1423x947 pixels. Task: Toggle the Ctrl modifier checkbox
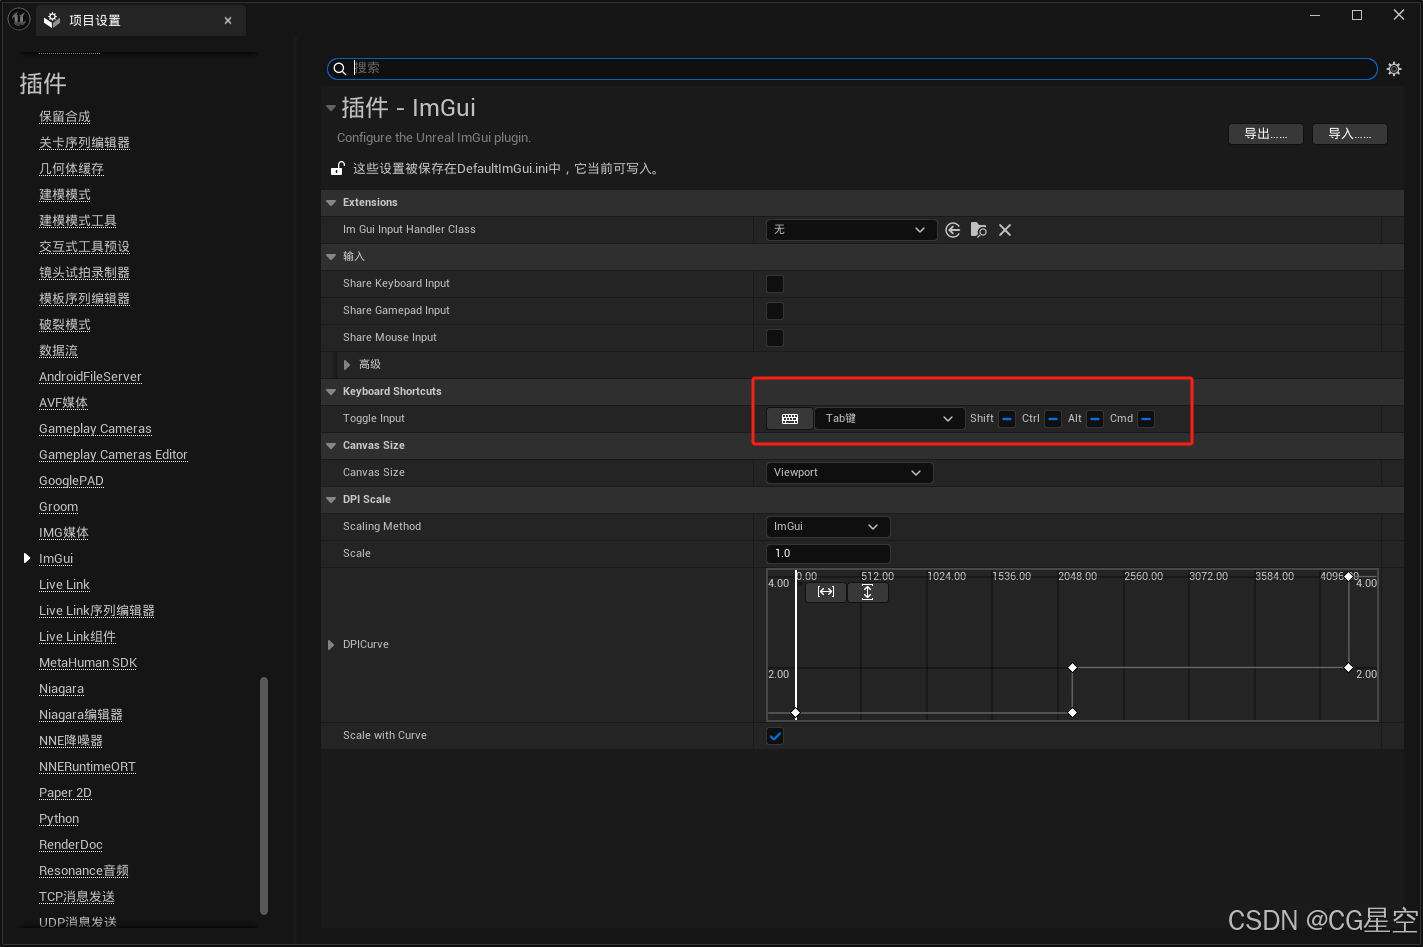(x=1053, y=419)
